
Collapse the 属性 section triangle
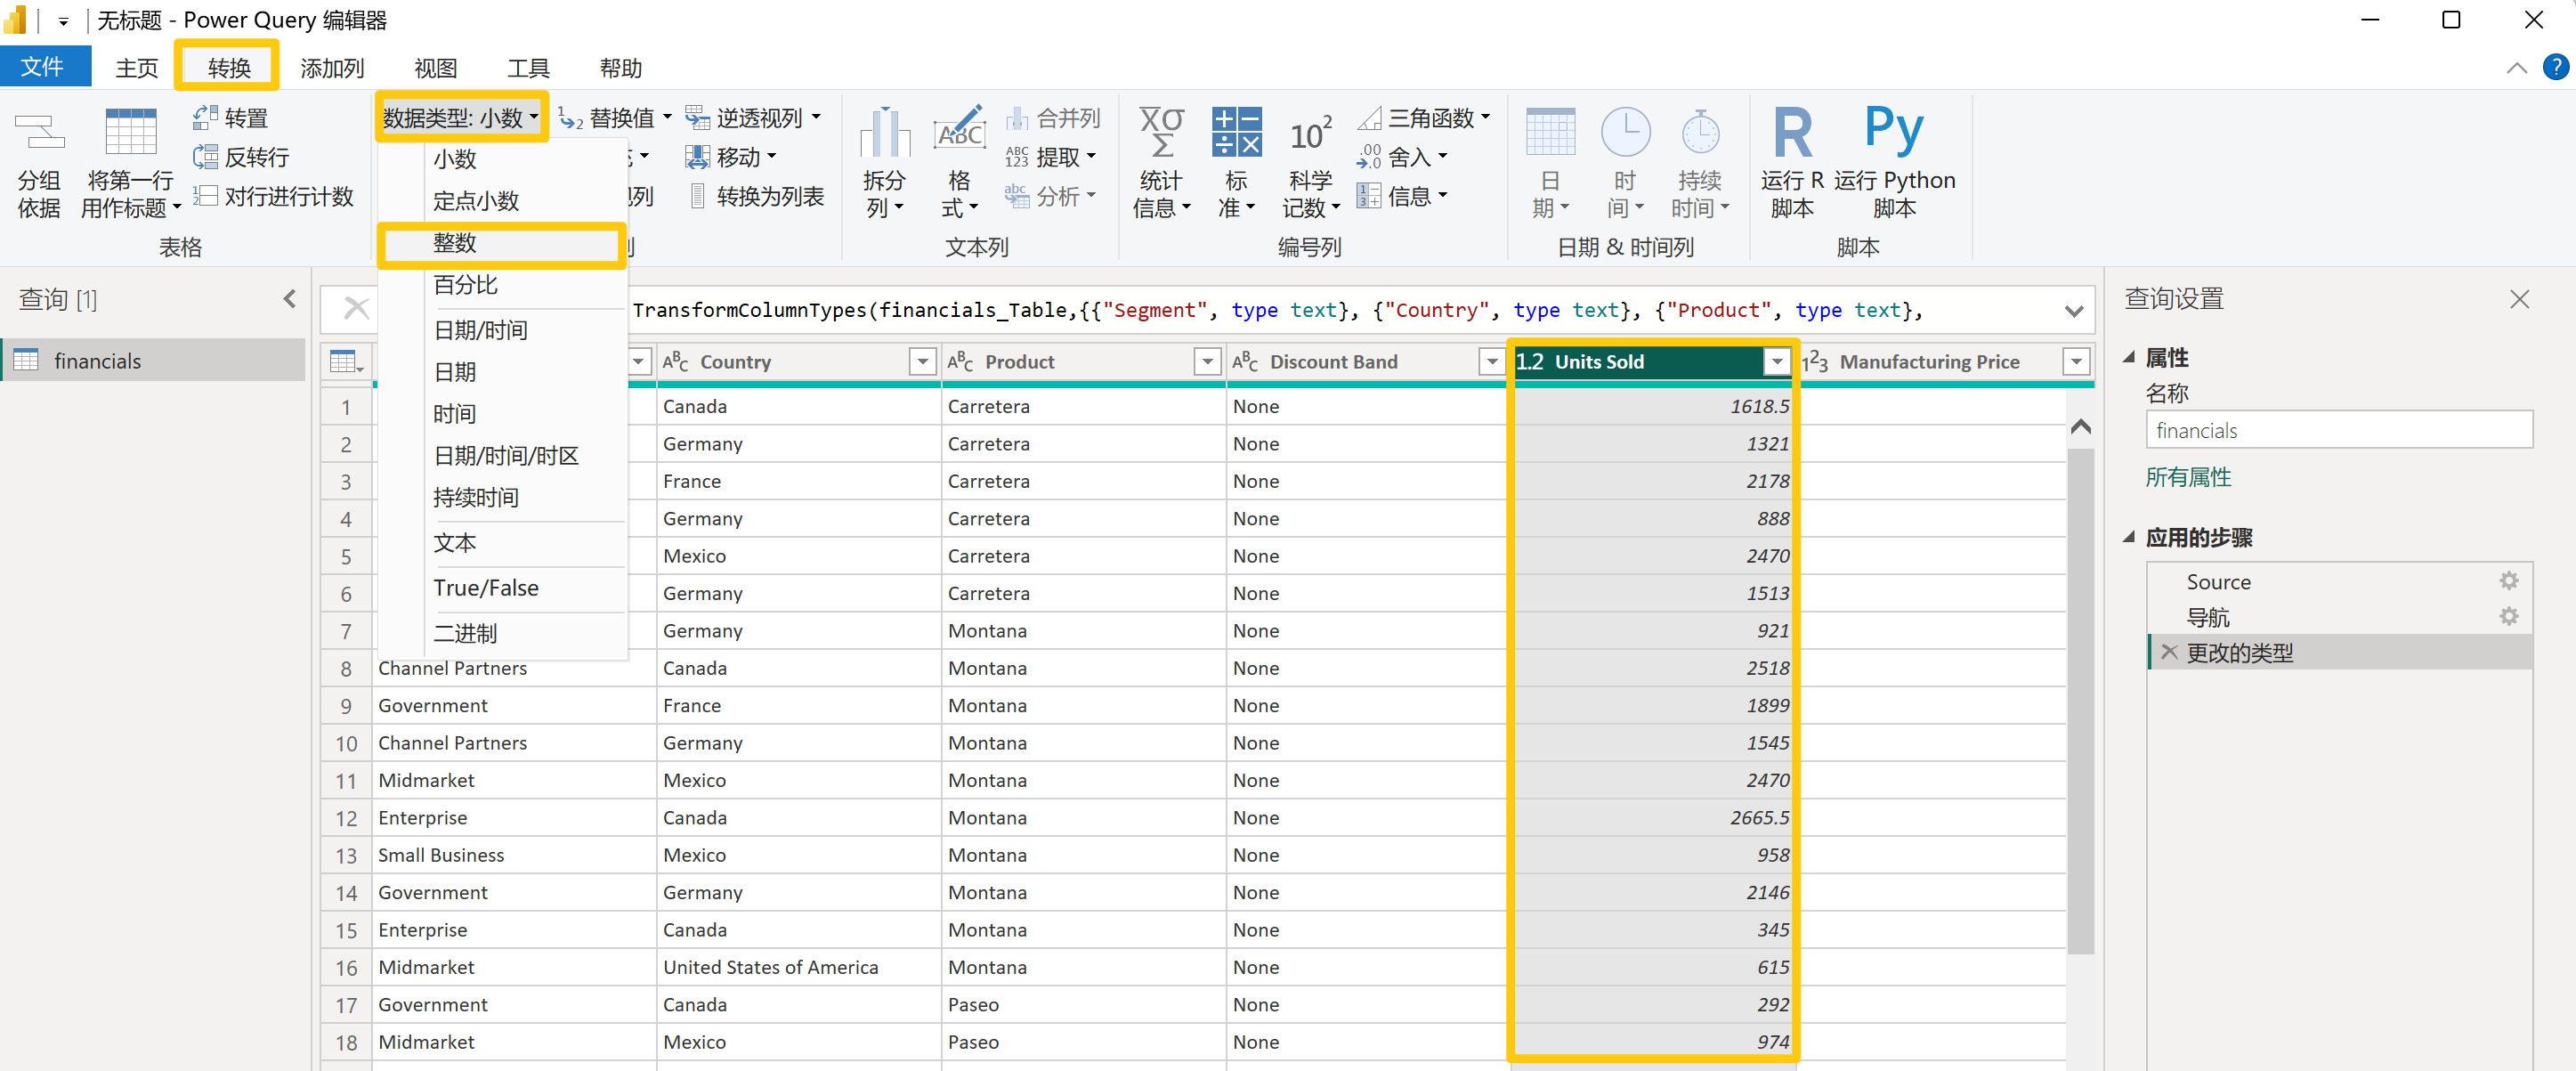click(x=2129, y=357)
